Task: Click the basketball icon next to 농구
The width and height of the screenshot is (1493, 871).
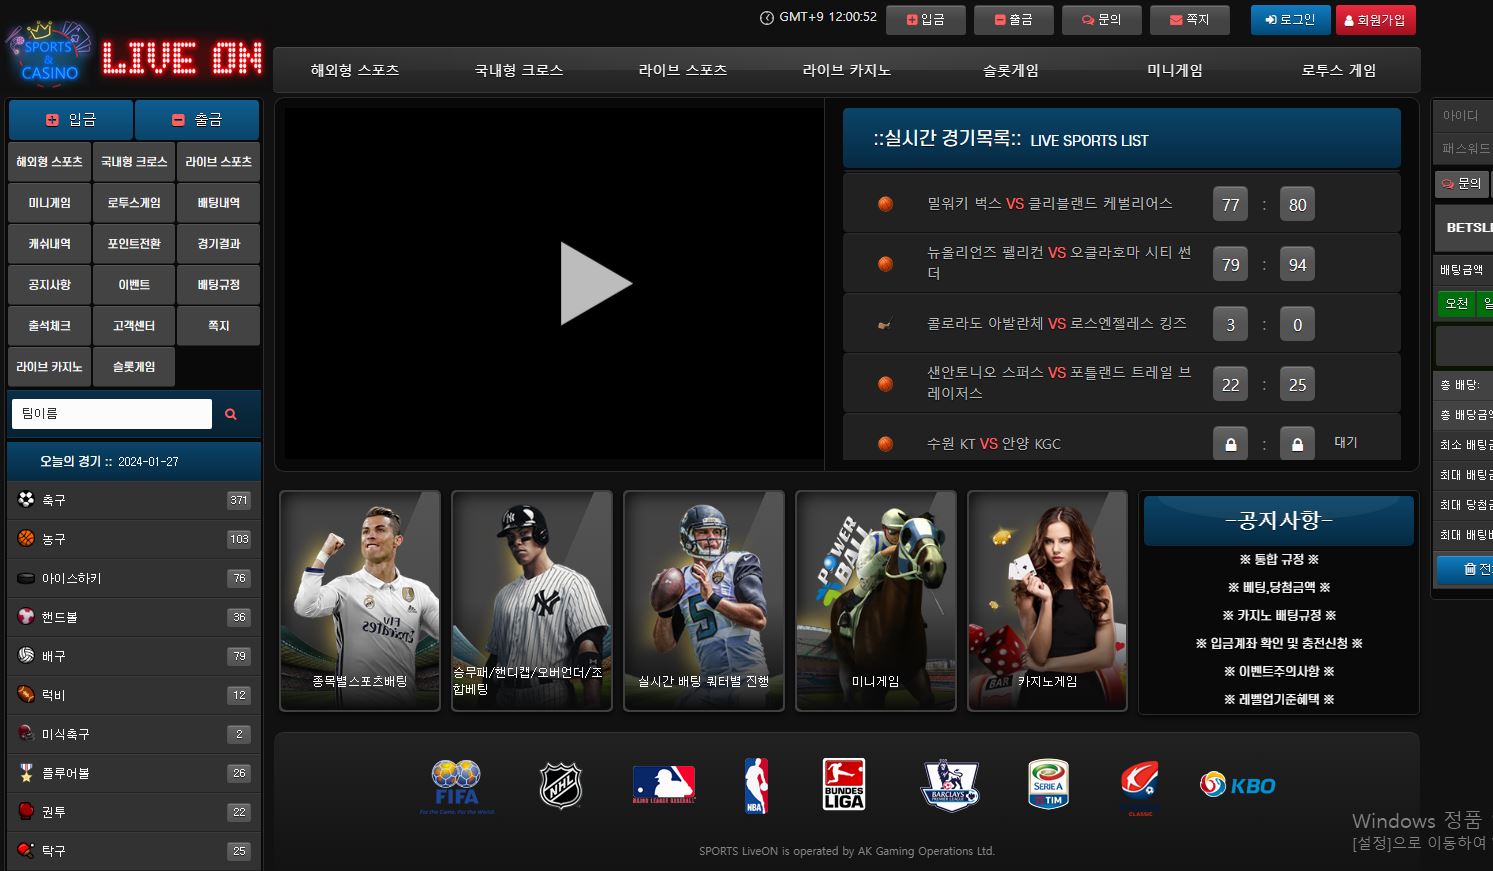Action: (x=26, y=539)
